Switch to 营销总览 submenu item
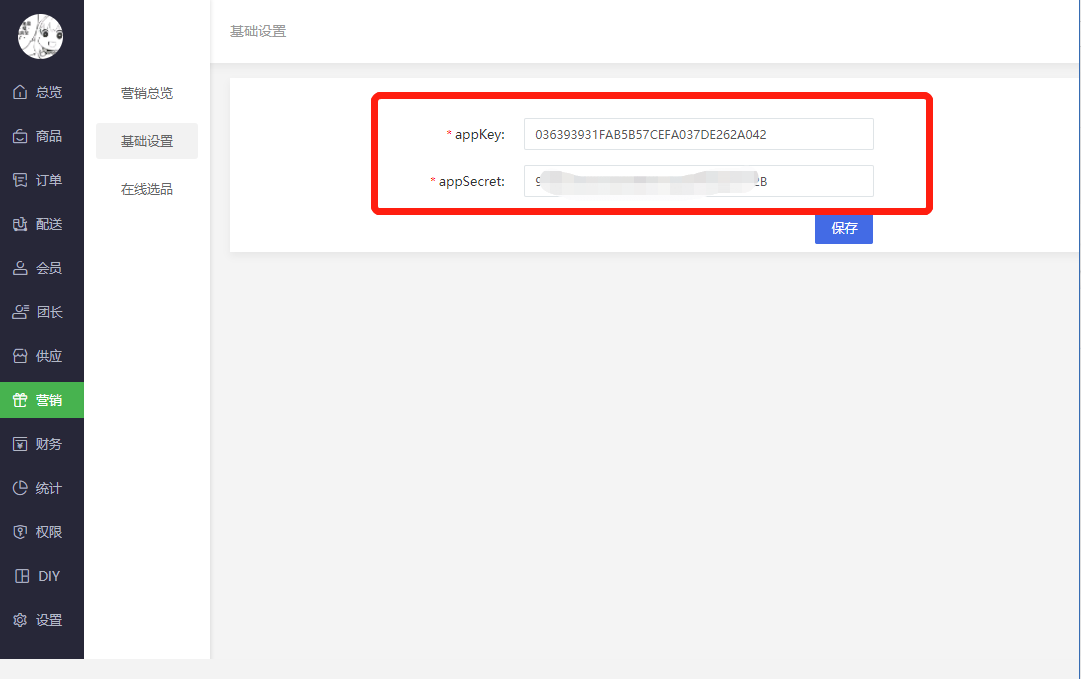1081x679 pixels. 147,93
